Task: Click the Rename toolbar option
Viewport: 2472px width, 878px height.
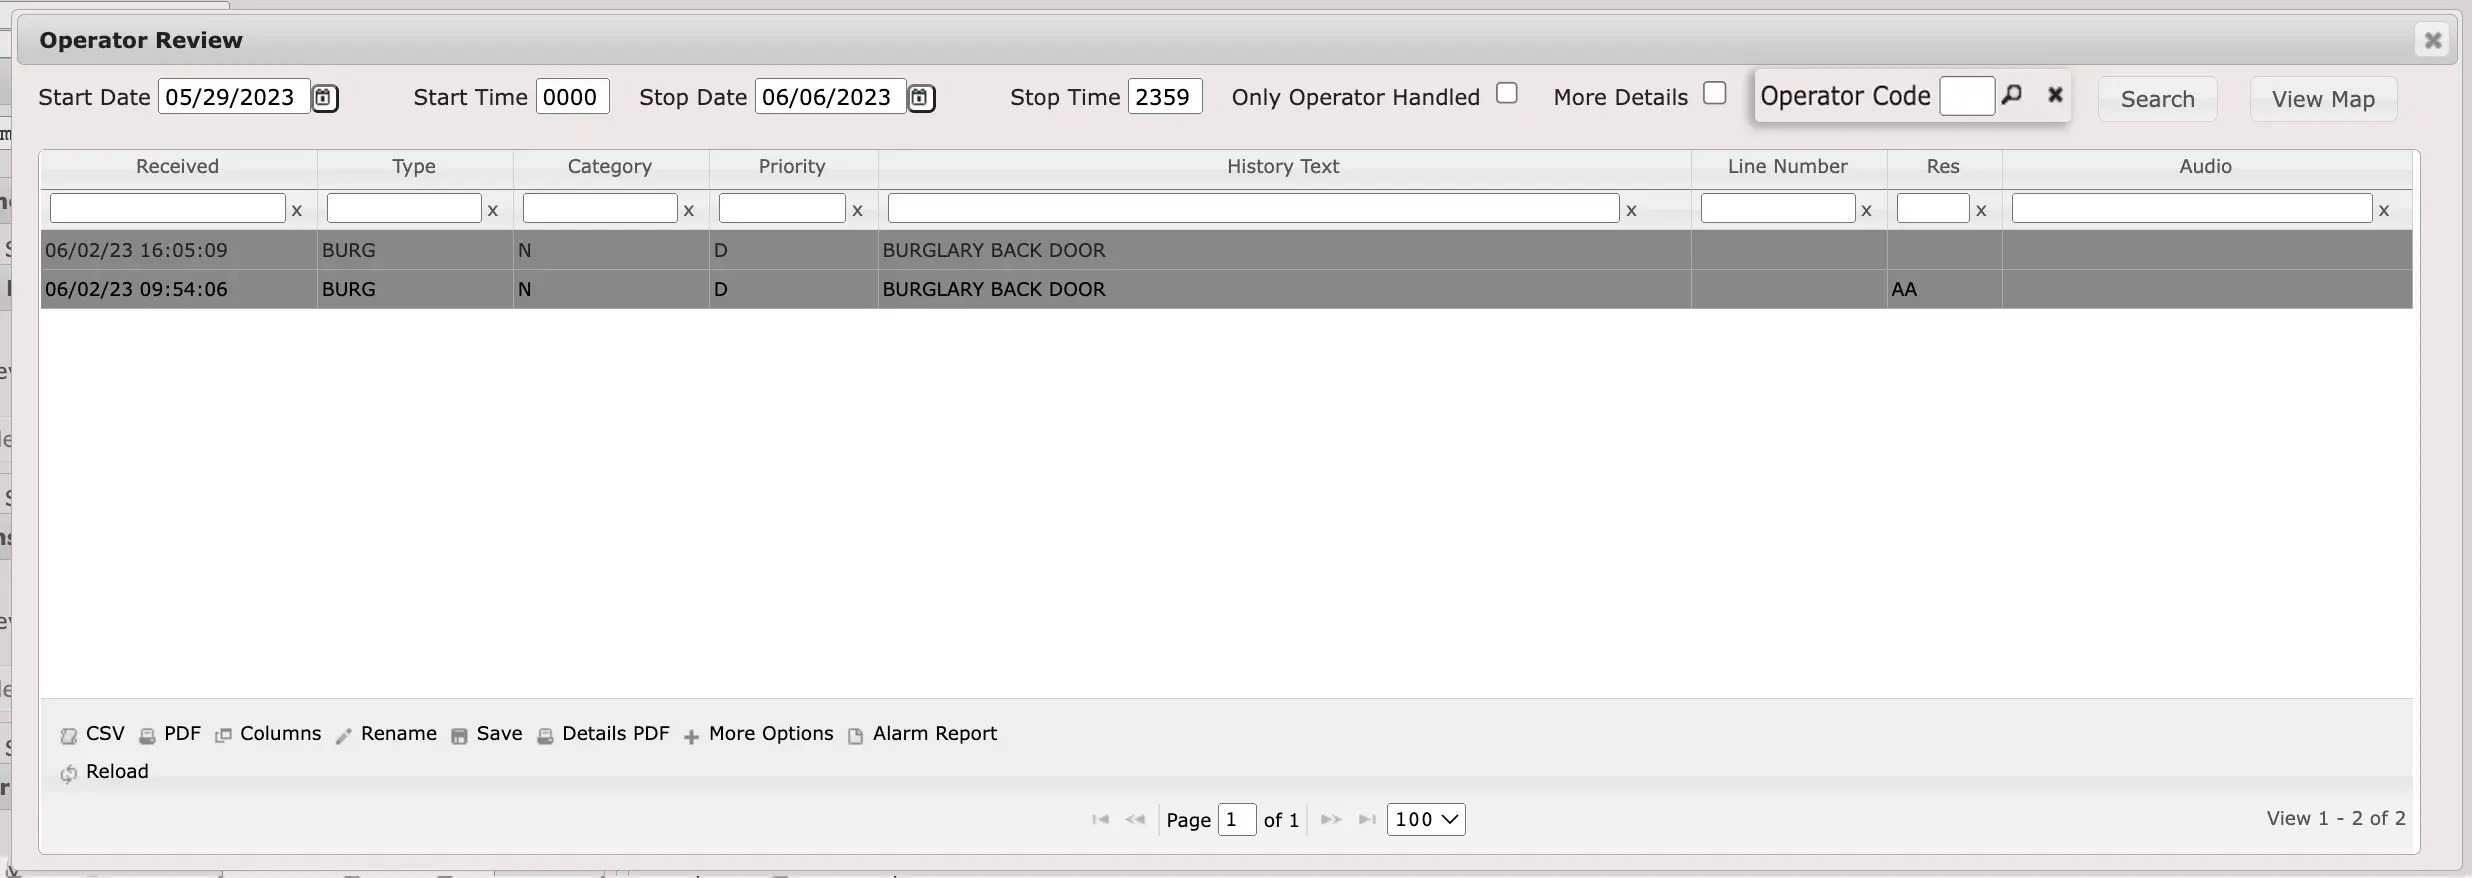Action: coord(386,734)
